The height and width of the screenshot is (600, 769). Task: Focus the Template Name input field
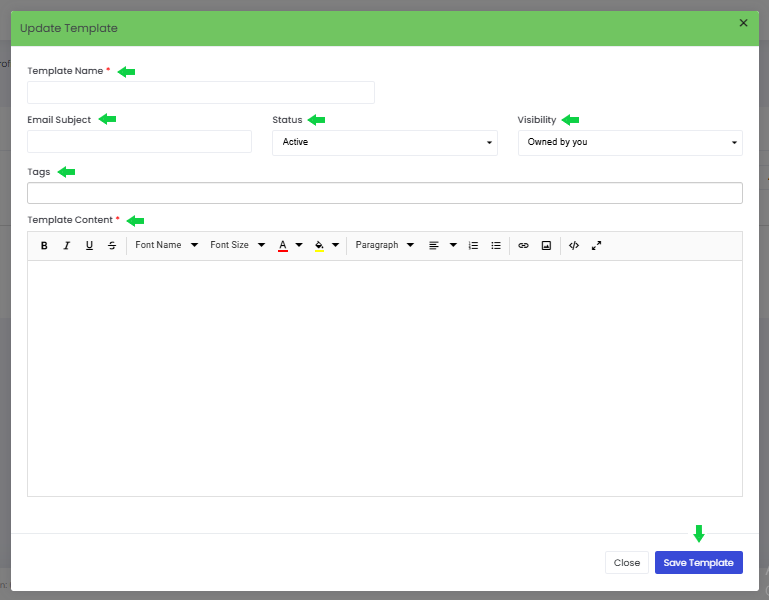pyautogui.click(x=201, y=93)
